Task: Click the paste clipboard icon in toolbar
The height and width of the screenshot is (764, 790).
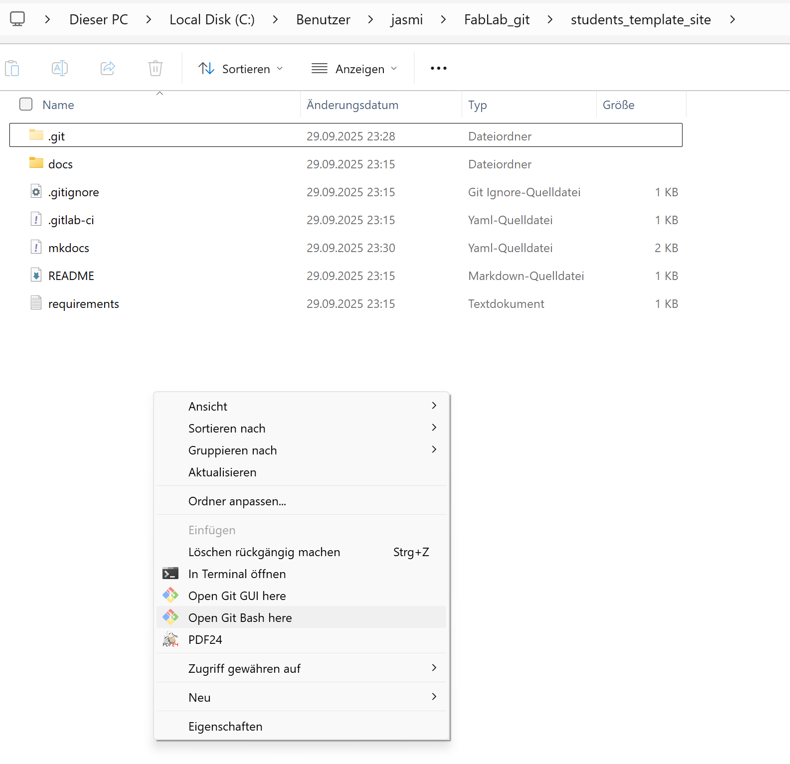Action: click(12, 68)
